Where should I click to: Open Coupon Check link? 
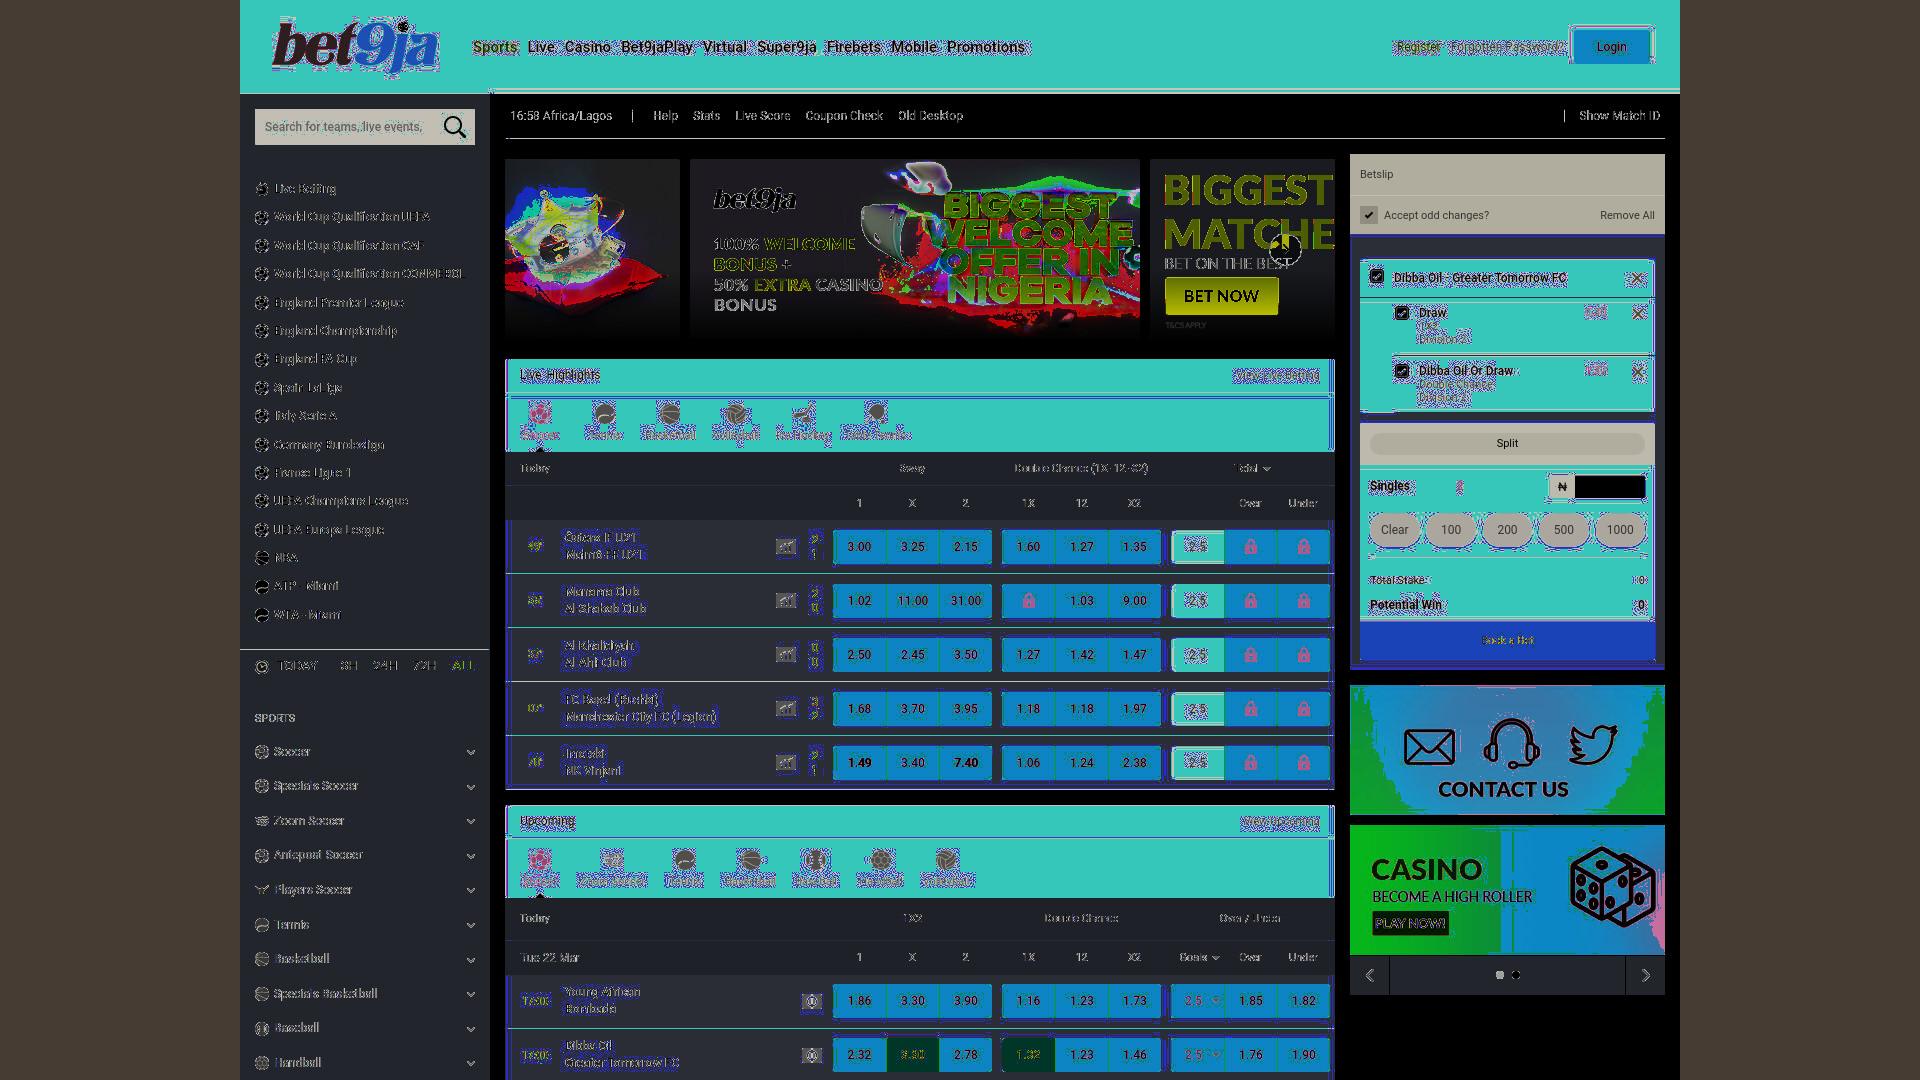click(844, 116)
